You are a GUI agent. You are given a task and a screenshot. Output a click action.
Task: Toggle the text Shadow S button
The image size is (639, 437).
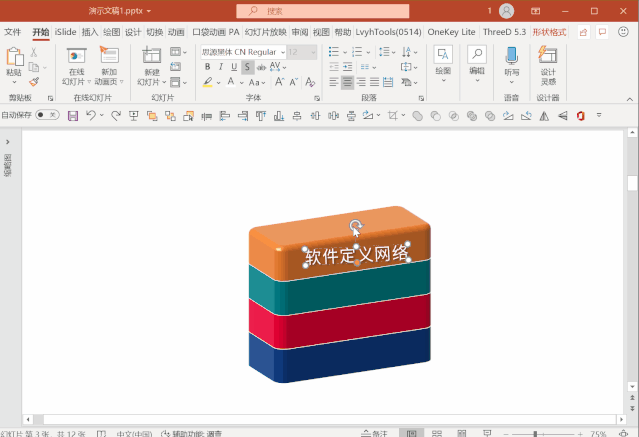247,67
